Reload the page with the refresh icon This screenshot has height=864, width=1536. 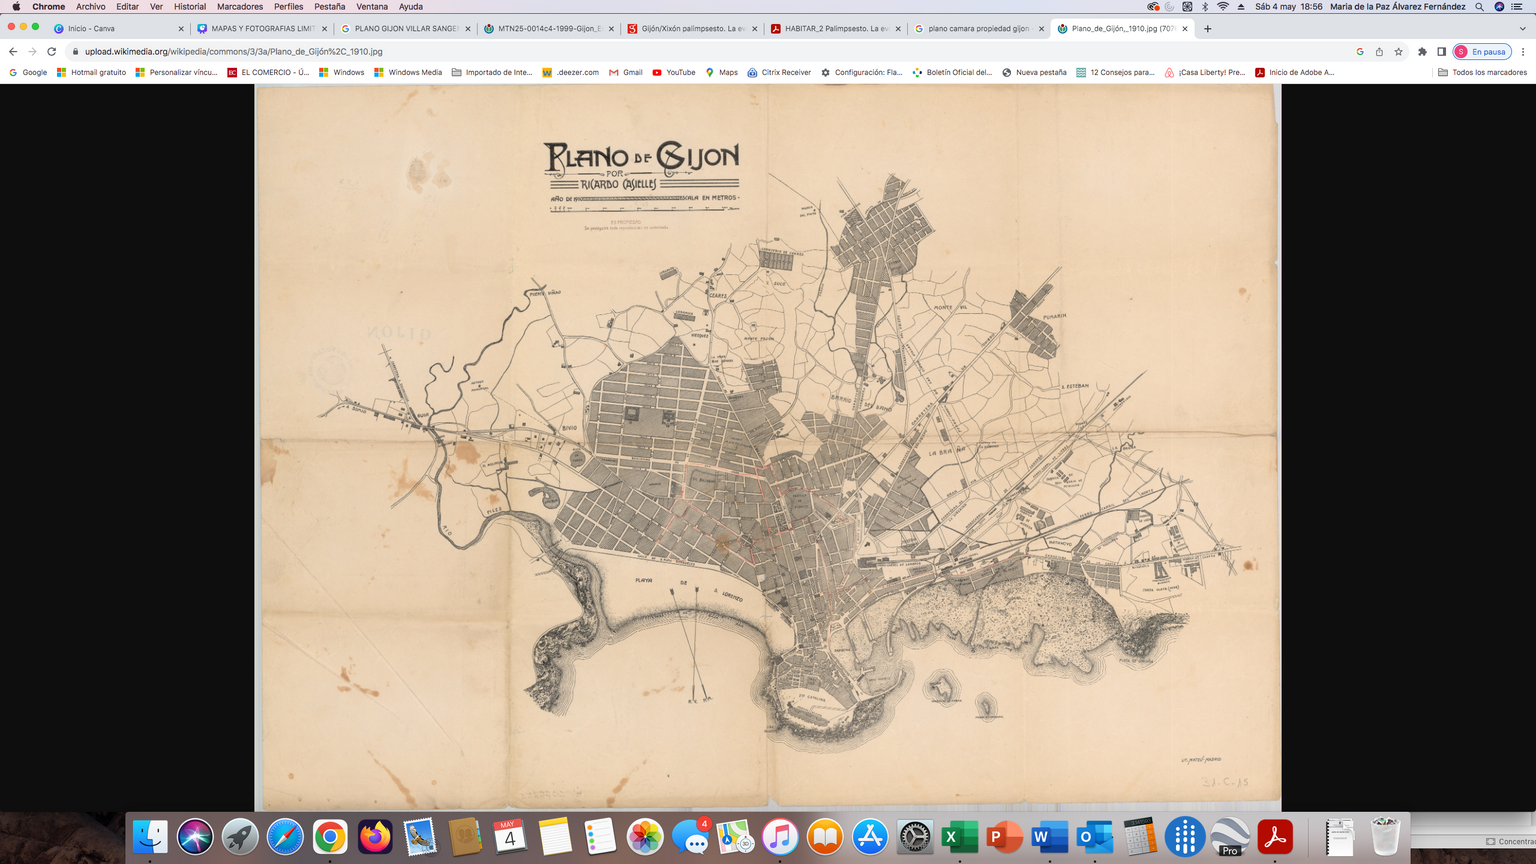coord(52,52)
